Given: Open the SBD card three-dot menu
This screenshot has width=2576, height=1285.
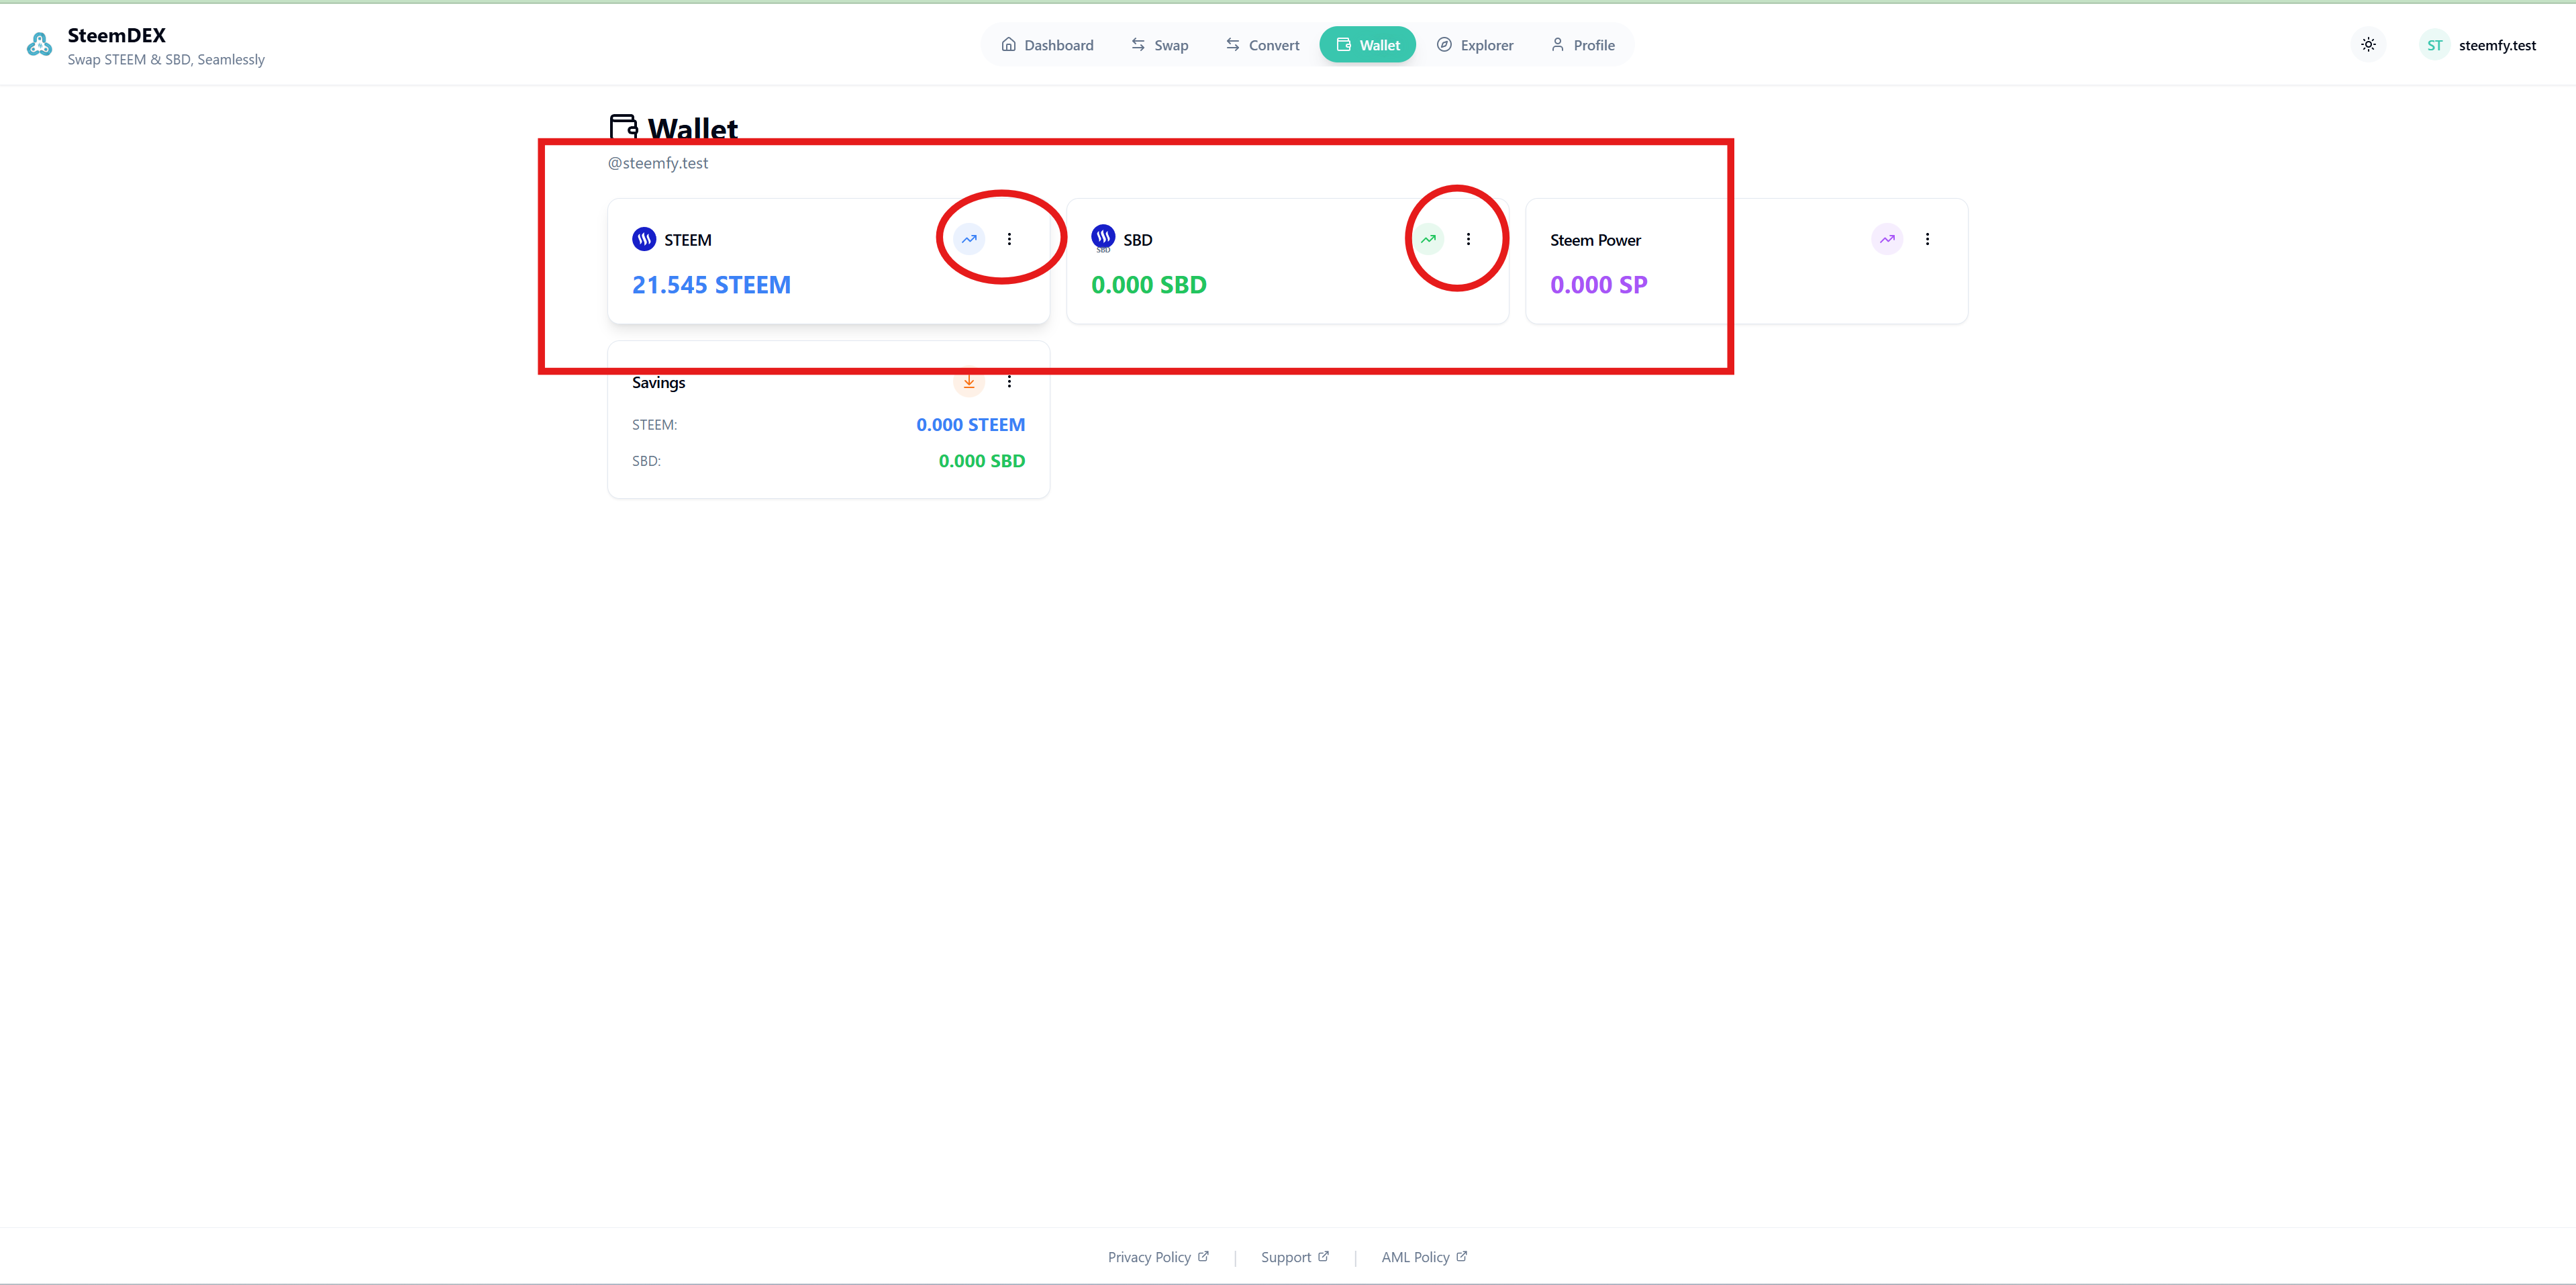Looking at the screenshot, I should (x=1468, y=239).
